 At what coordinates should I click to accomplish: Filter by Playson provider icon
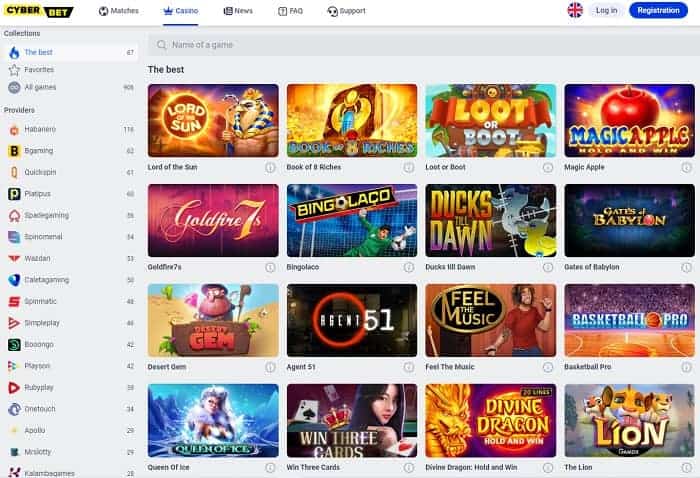tap(12, 366)
